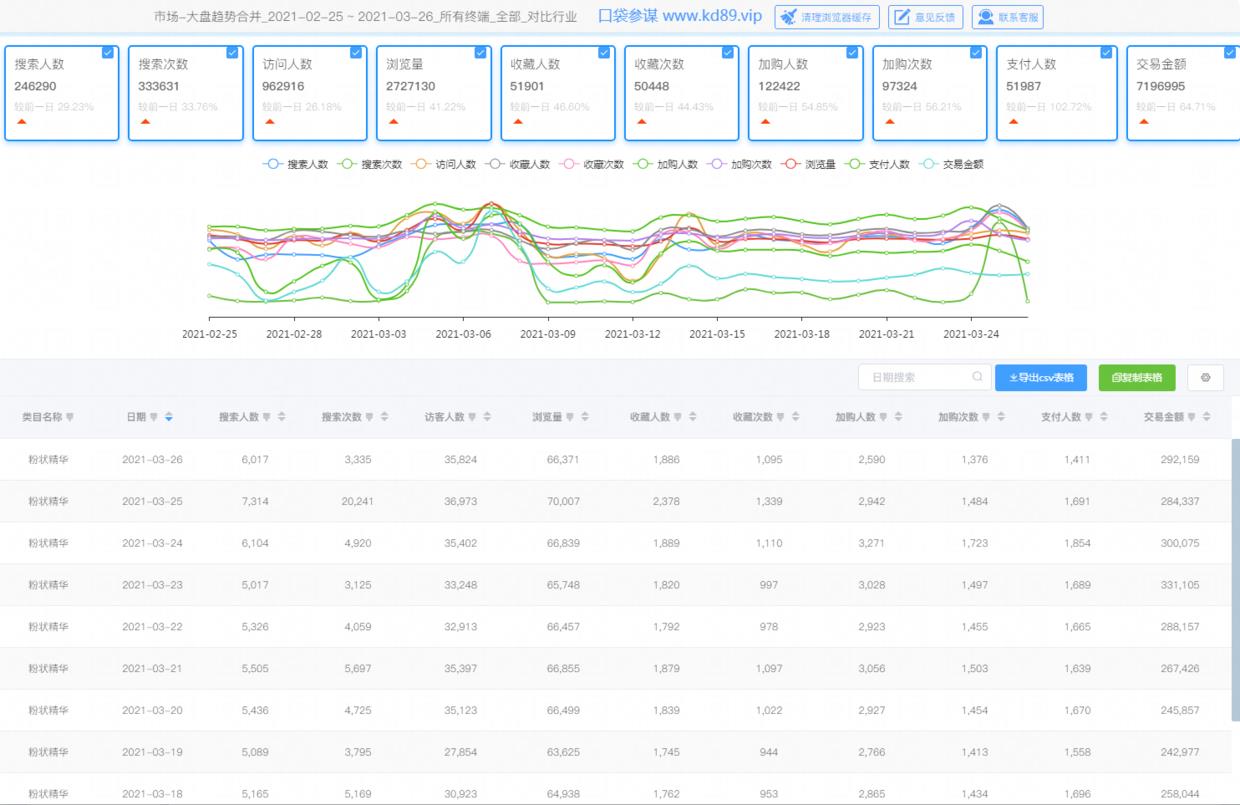Sort table by 浏览量 column arrows
The width and height of the screenshot is (1240, 805).
tap(584, 417)
